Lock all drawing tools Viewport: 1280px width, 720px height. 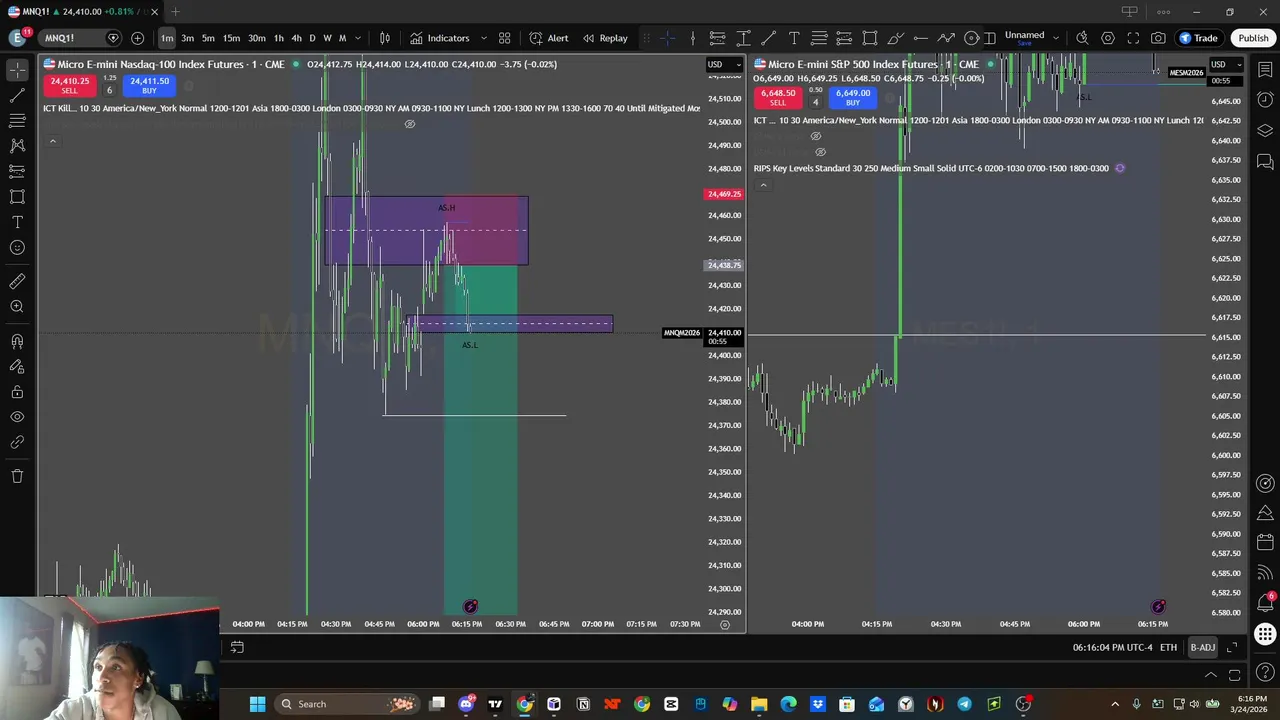pyautogui.click(x=17, y=392)
